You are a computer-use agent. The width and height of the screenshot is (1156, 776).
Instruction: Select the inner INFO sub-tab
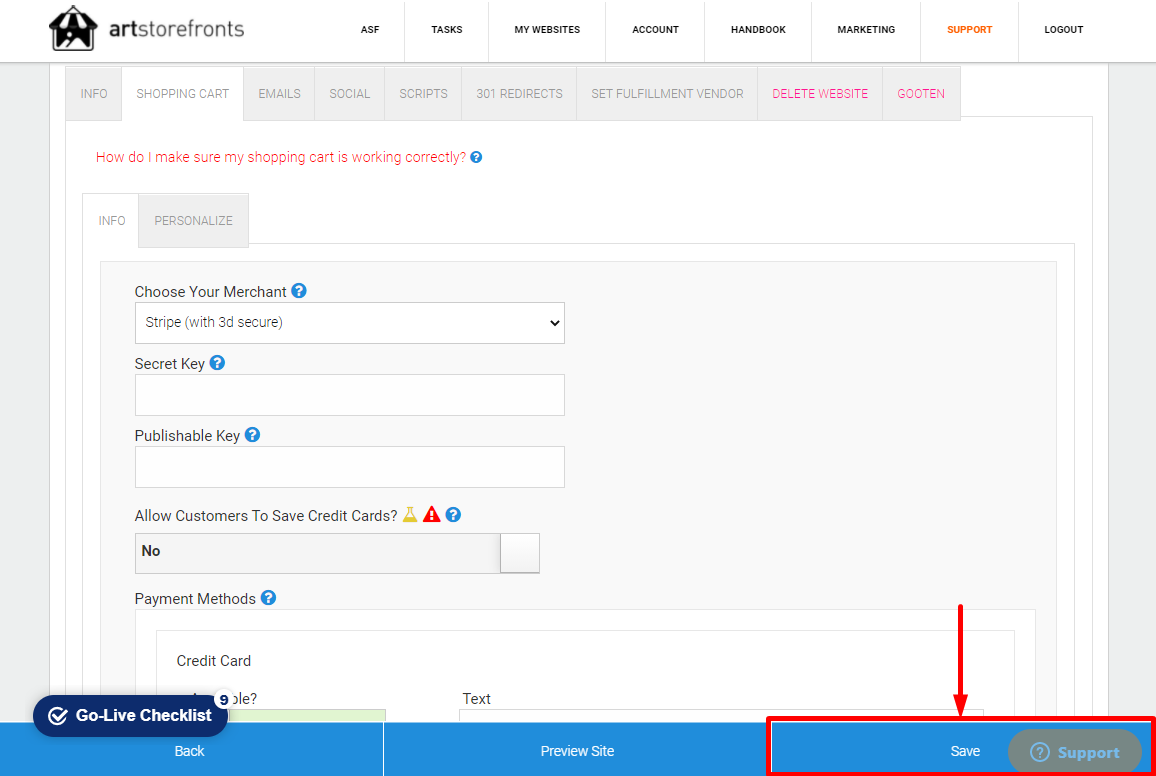111,220
